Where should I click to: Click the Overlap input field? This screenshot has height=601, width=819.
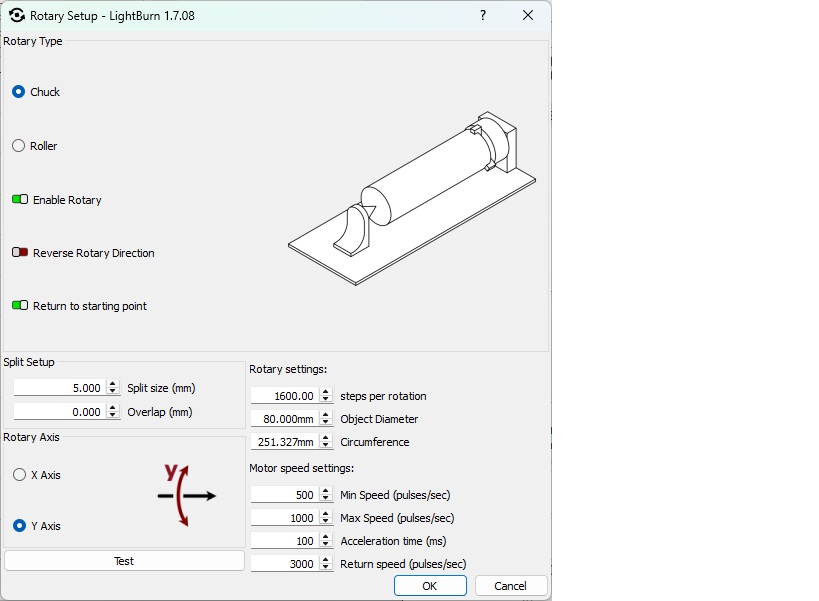(60, 412)
